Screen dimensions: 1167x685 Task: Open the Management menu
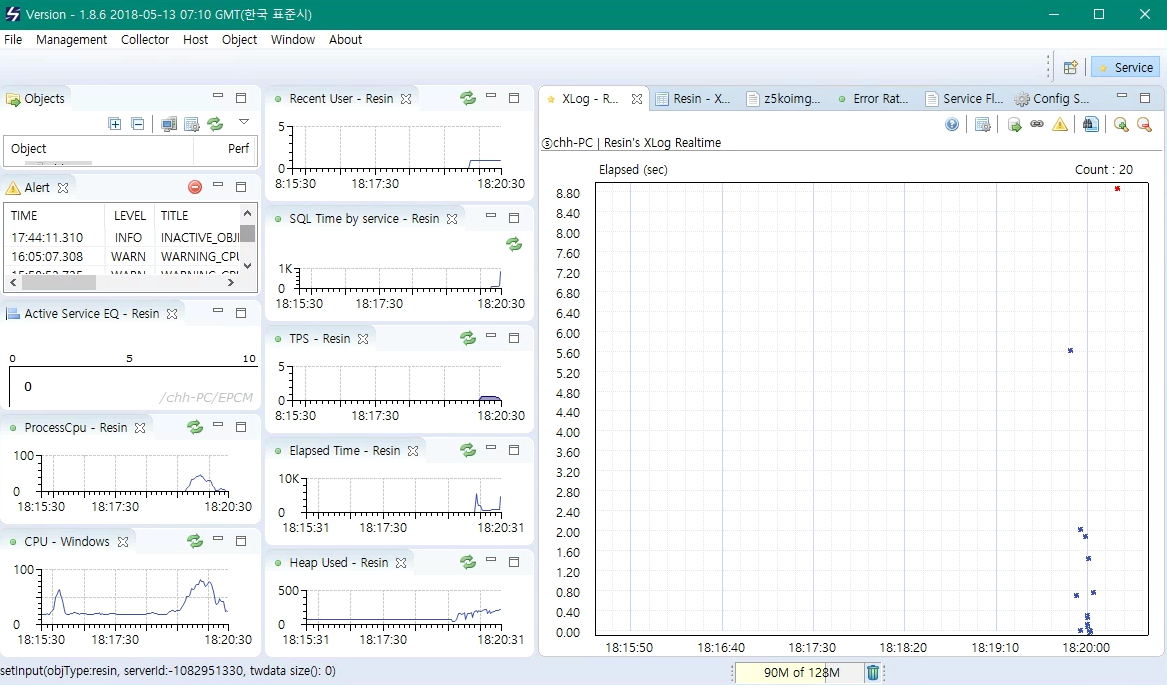coord(71,39)
